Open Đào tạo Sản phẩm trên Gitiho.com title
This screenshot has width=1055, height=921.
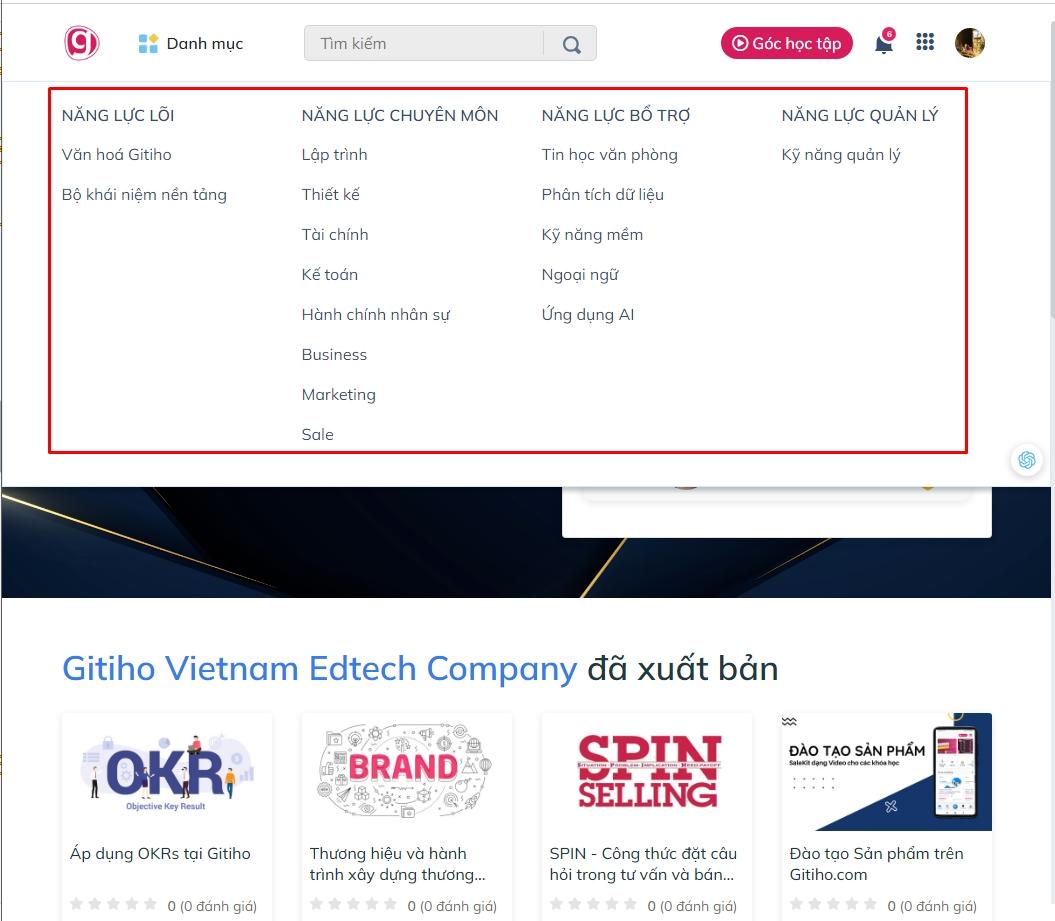(x=877, y=864)
